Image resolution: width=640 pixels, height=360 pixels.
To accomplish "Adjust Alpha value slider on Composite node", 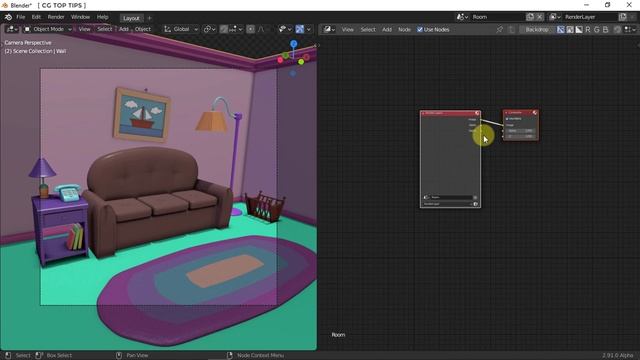I will click(x=520, y=131).
